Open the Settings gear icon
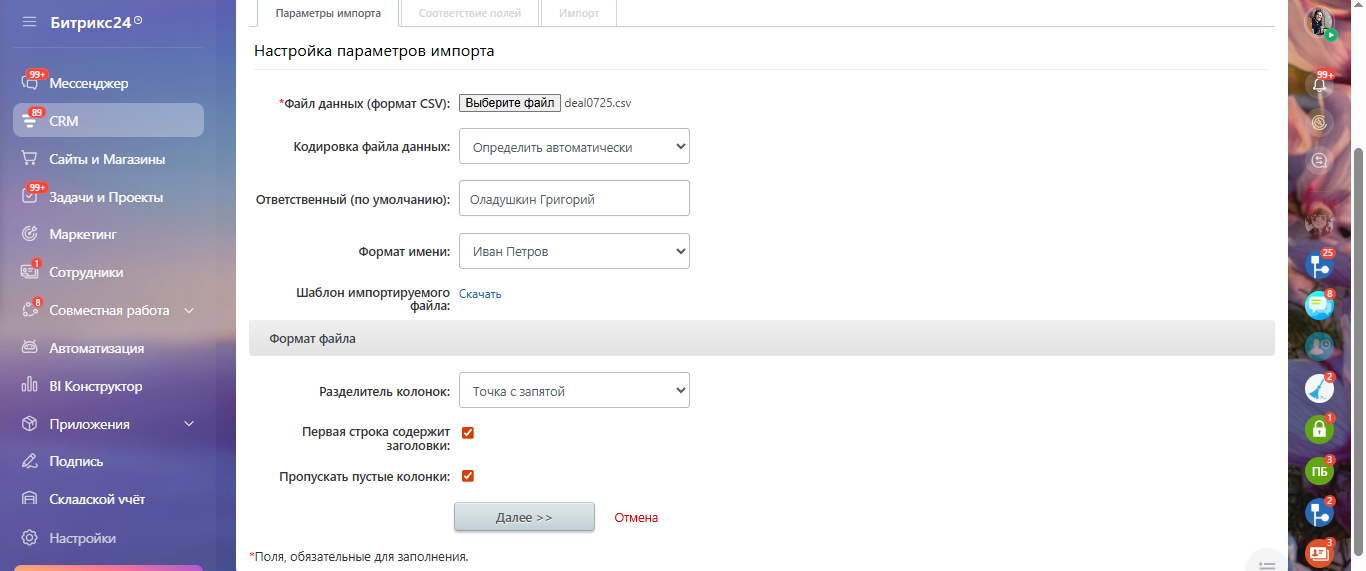1366x571 pixels. pos(30,538)
